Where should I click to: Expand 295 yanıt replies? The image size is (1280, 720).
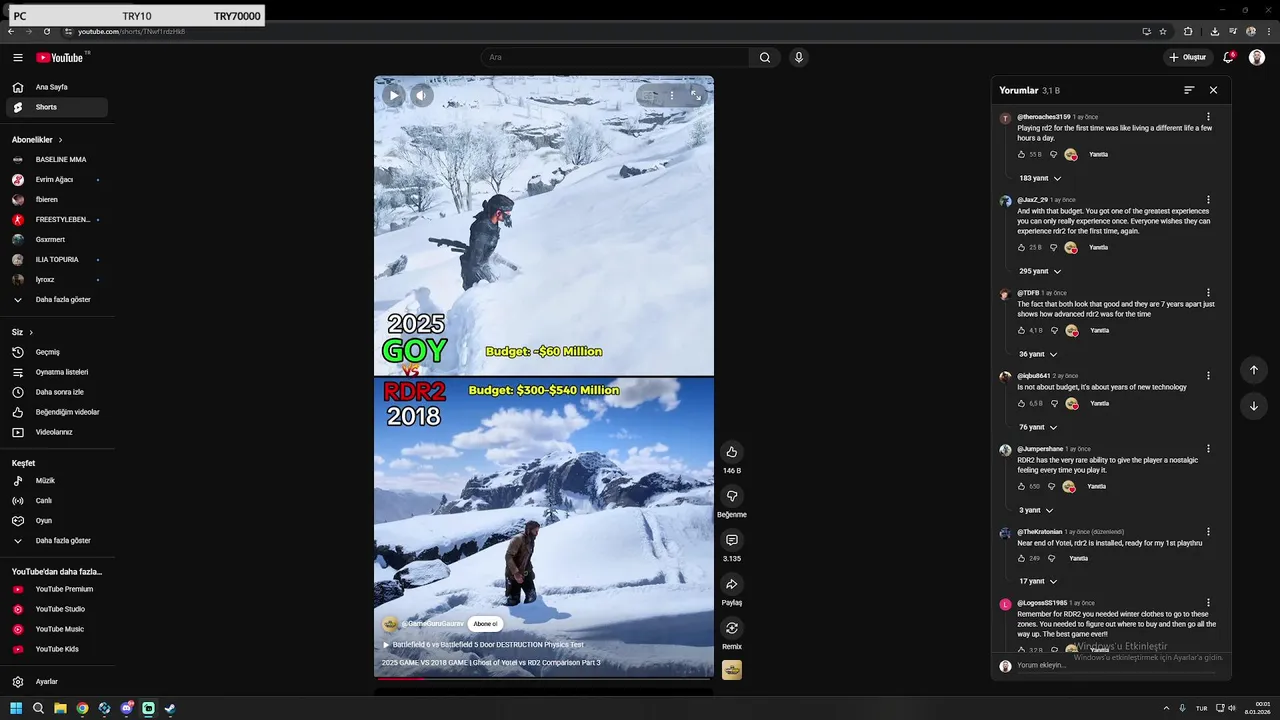pos(1040,271)
